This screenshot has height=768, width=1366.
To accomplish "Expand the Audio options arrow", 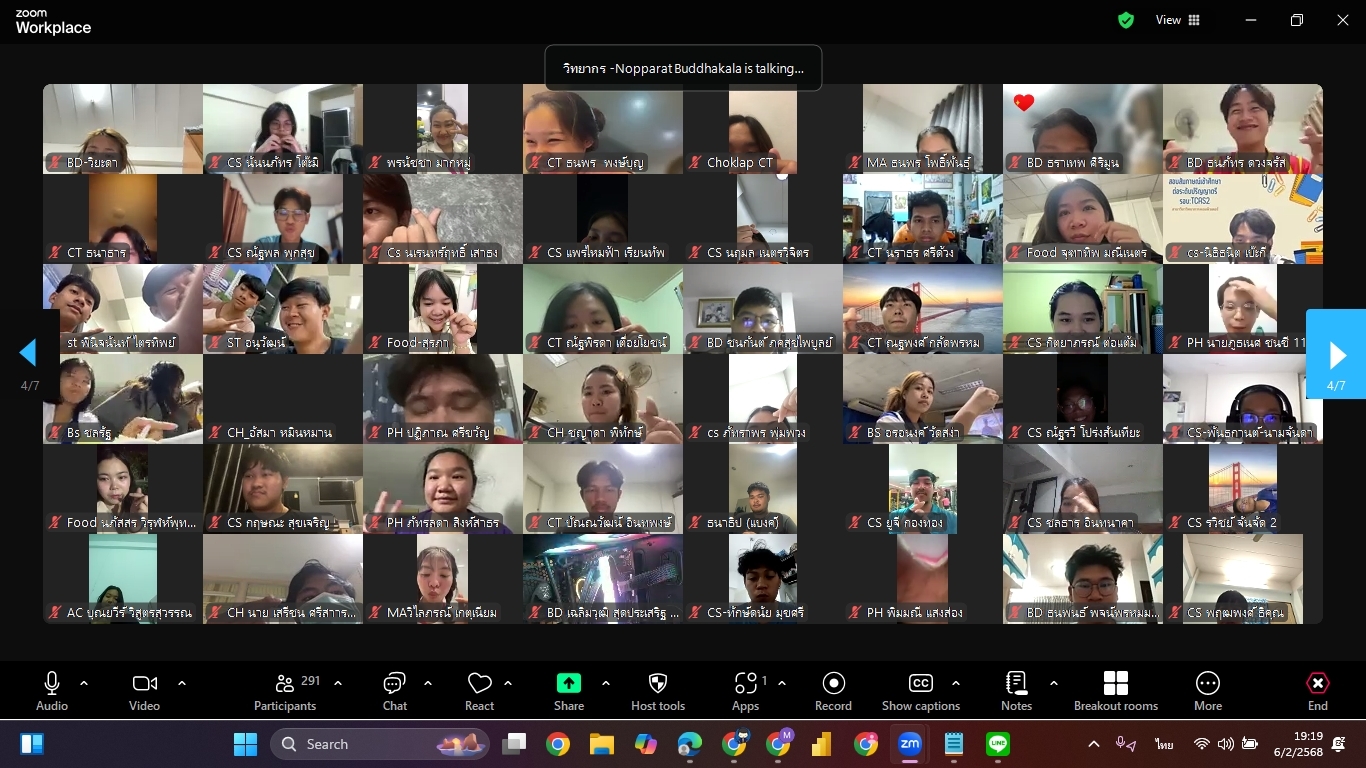I will pos(84,683).
